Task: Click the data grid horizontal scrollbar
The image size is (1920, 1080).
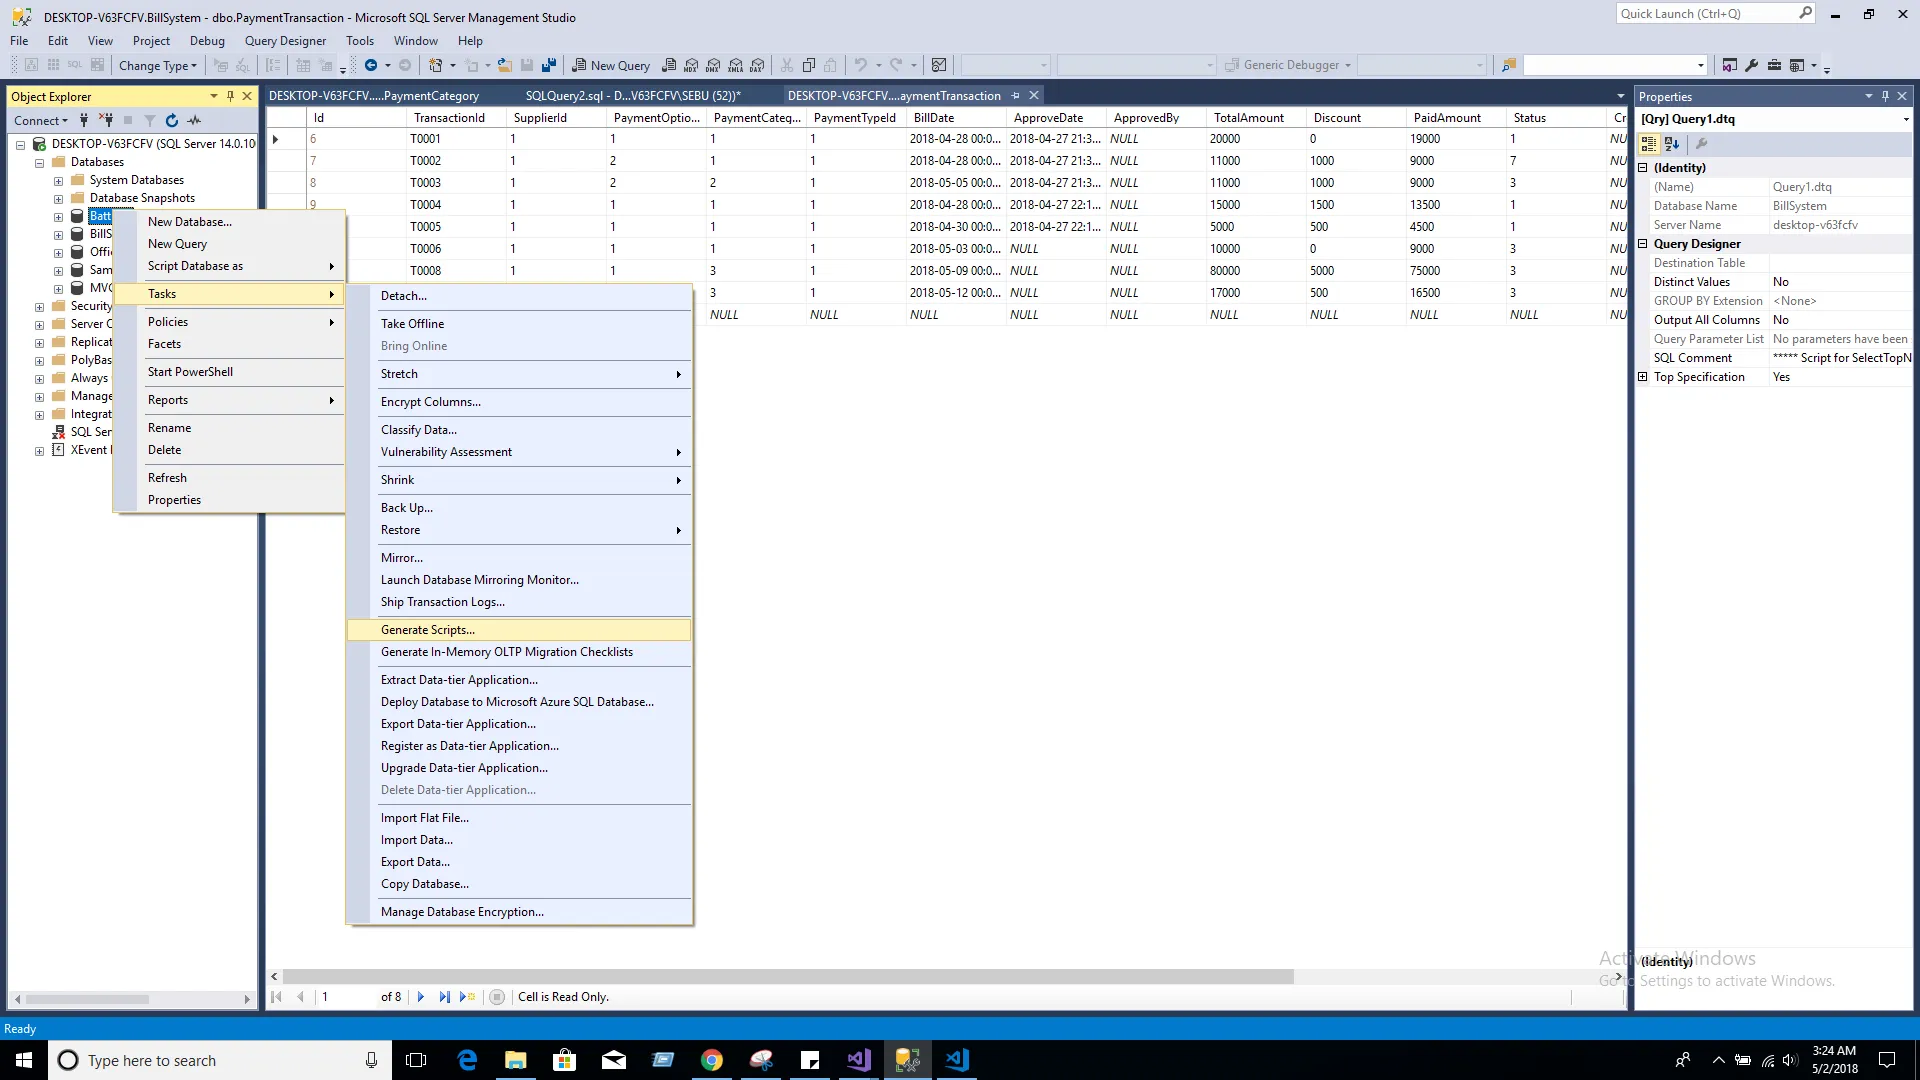Action: pyautogui.click(x=788, y=976)
